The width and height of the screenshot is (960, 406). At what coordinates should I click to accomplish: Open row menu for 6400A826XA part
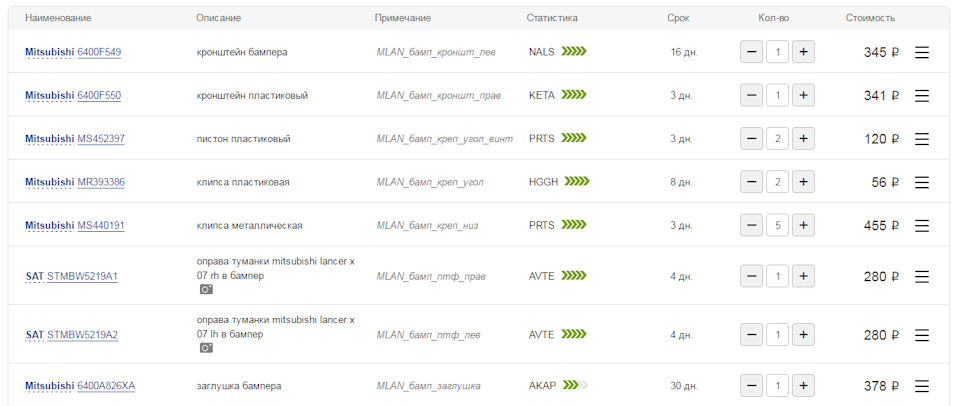point(921,386)
